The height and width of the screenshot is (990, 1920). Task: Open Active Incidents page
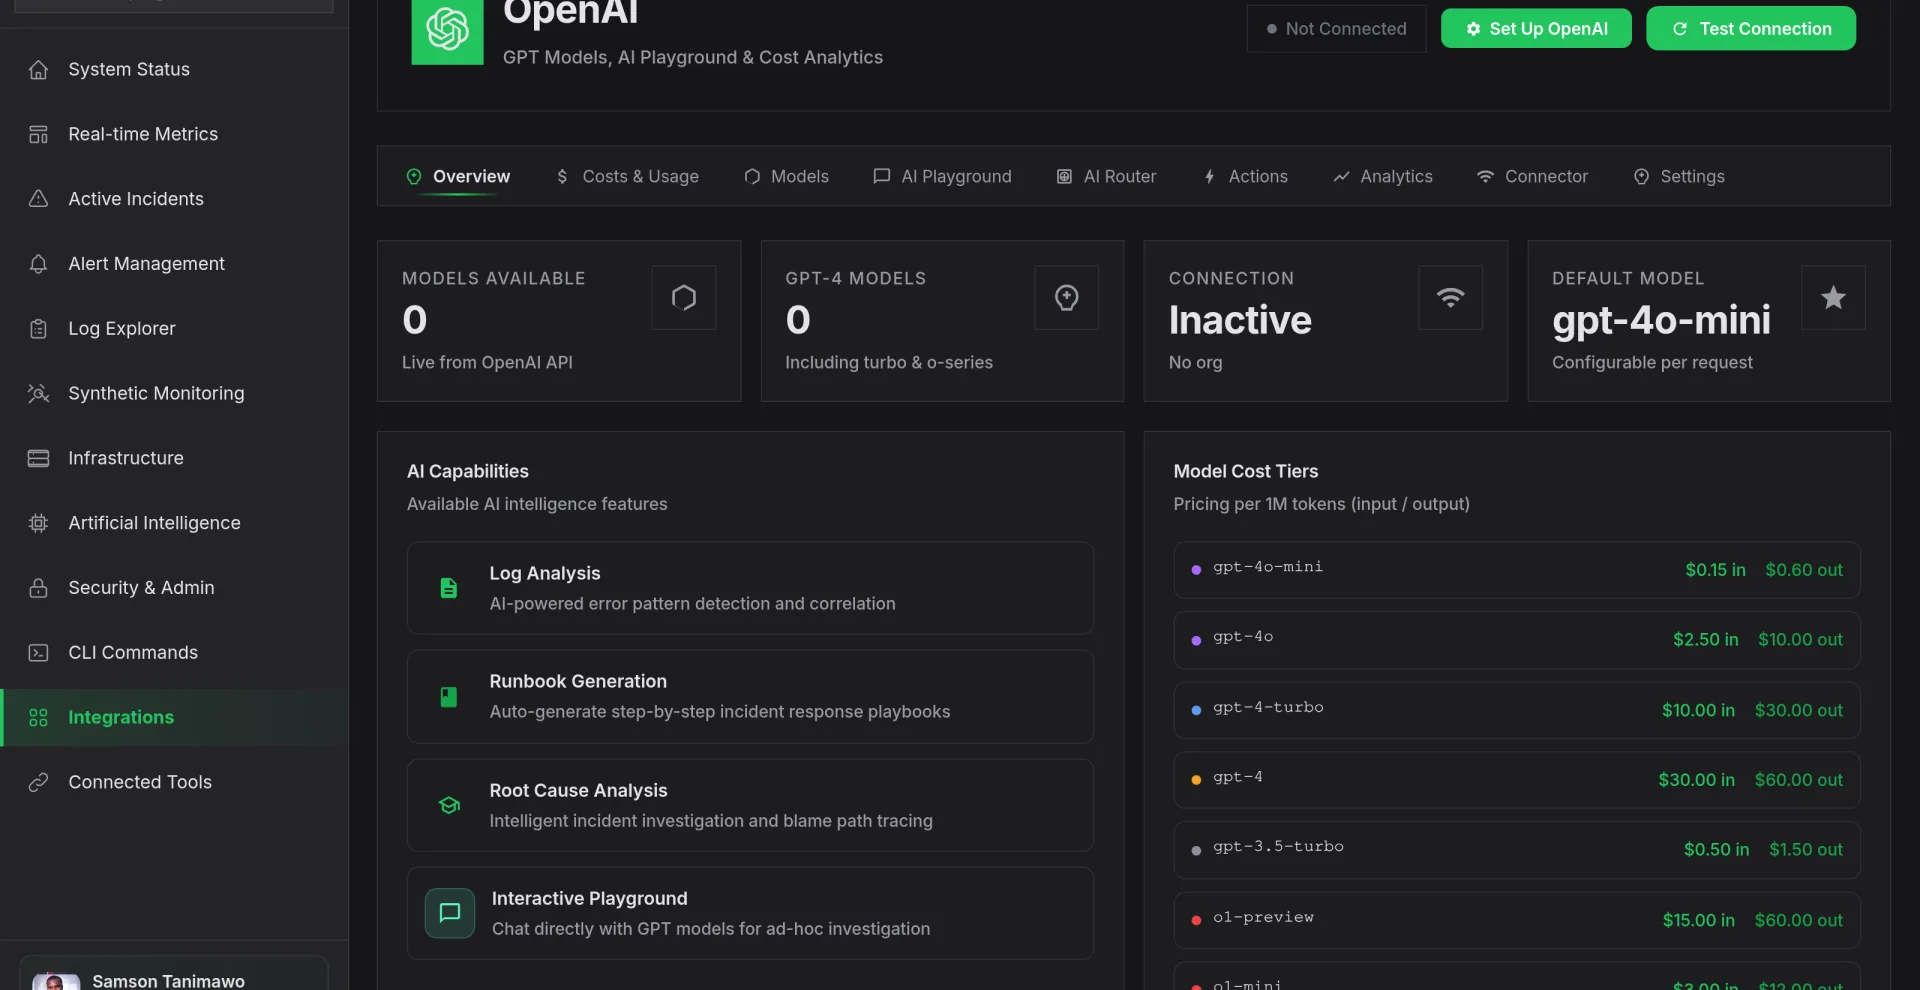click(174, 199)
